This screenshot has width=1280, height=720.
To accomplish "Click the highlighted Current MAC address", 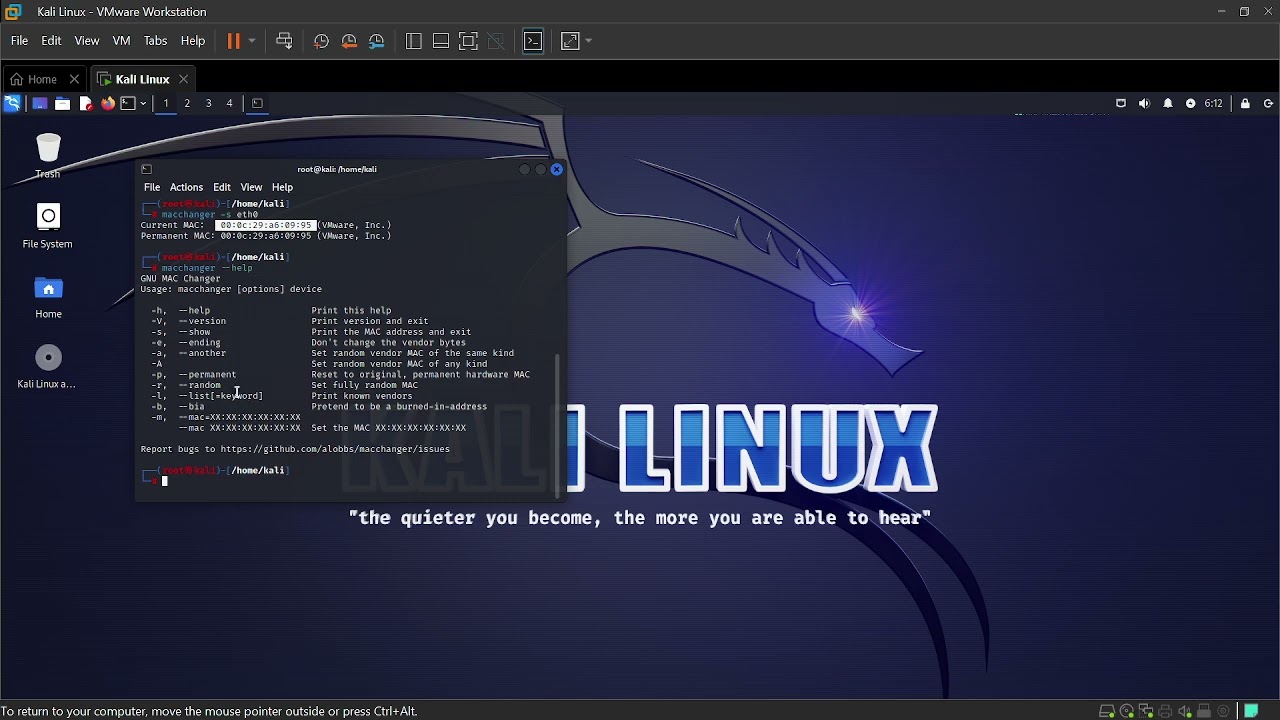I will click(x=265, y=225).
